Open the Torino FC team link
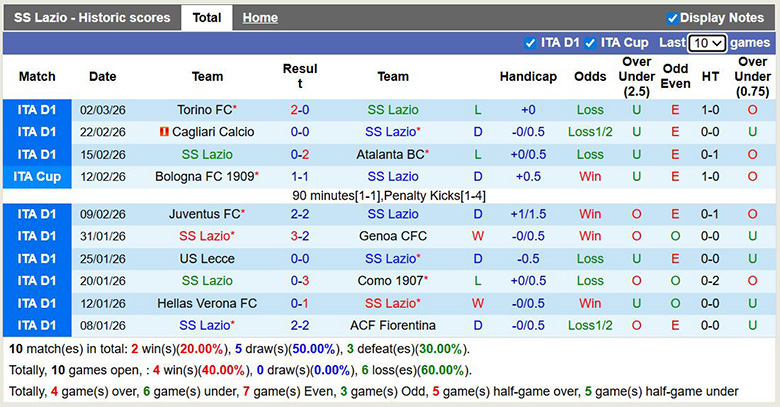 click(x=204, y=110)
